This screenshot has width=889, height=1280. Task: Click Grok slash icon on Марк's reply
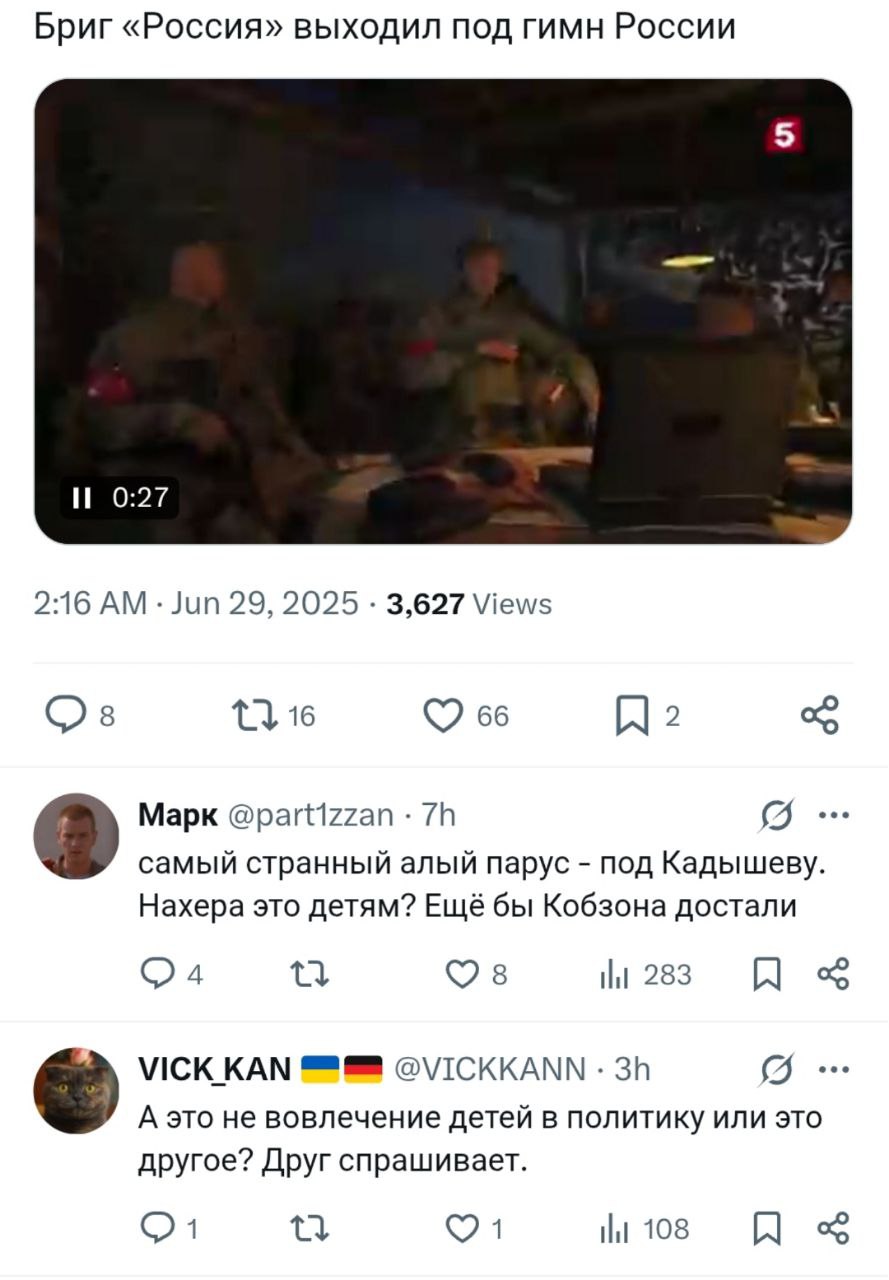773,815
